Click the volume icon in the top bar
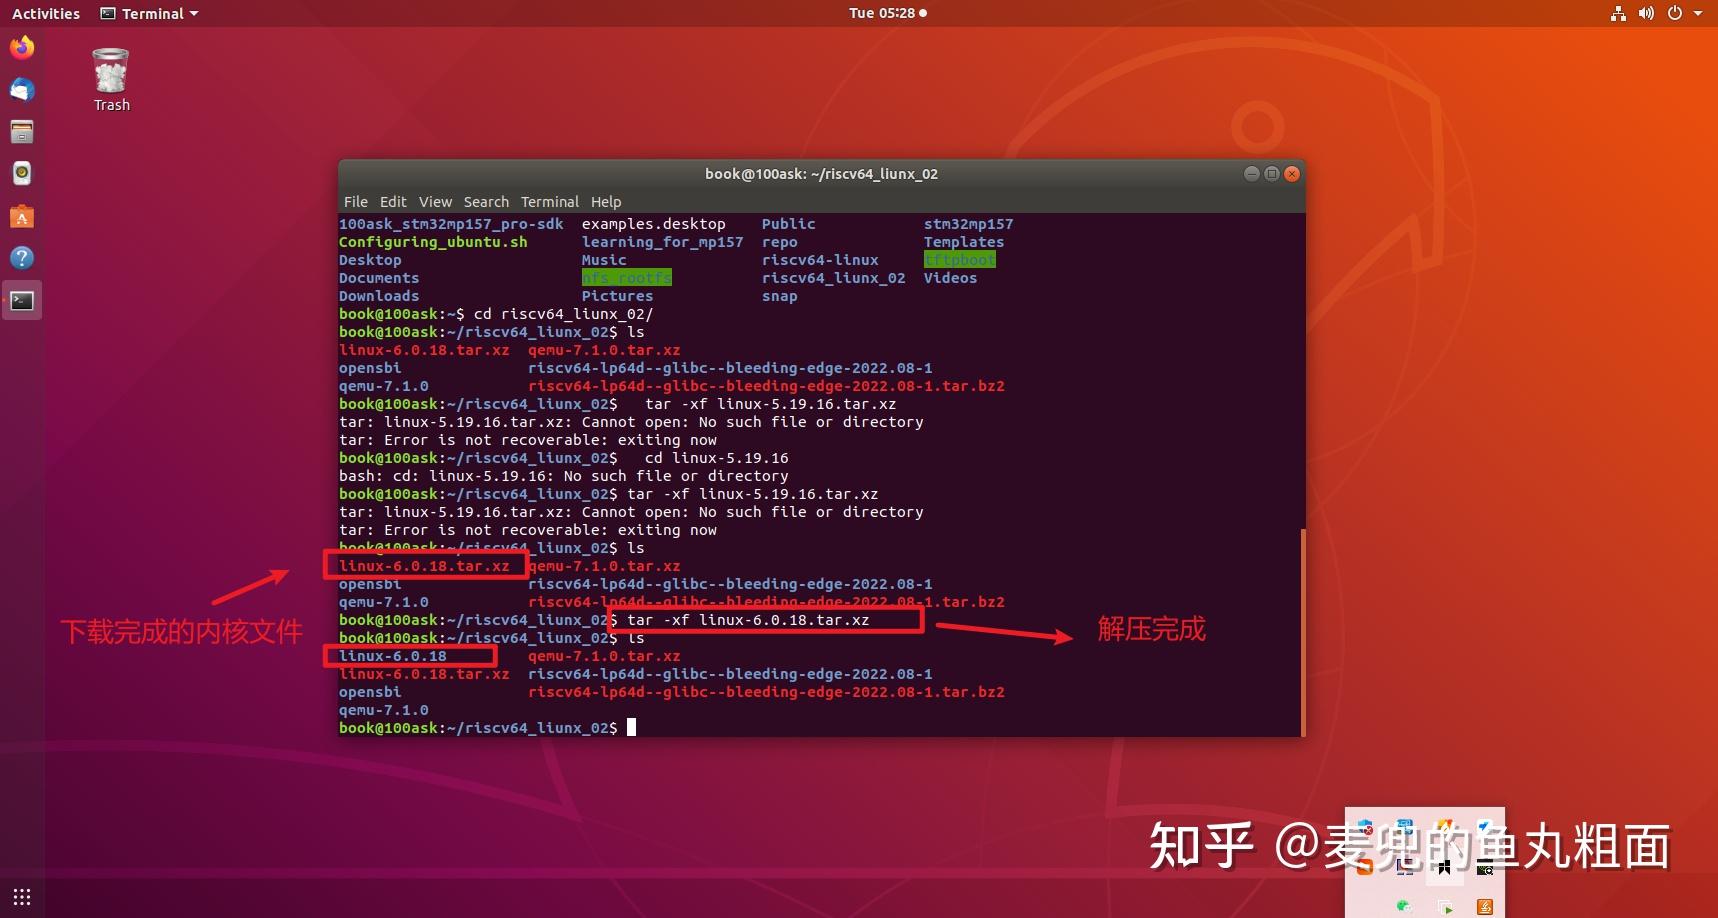Image resolution: width=1718 pixels, height=918 pixels. click(1646, 13)
